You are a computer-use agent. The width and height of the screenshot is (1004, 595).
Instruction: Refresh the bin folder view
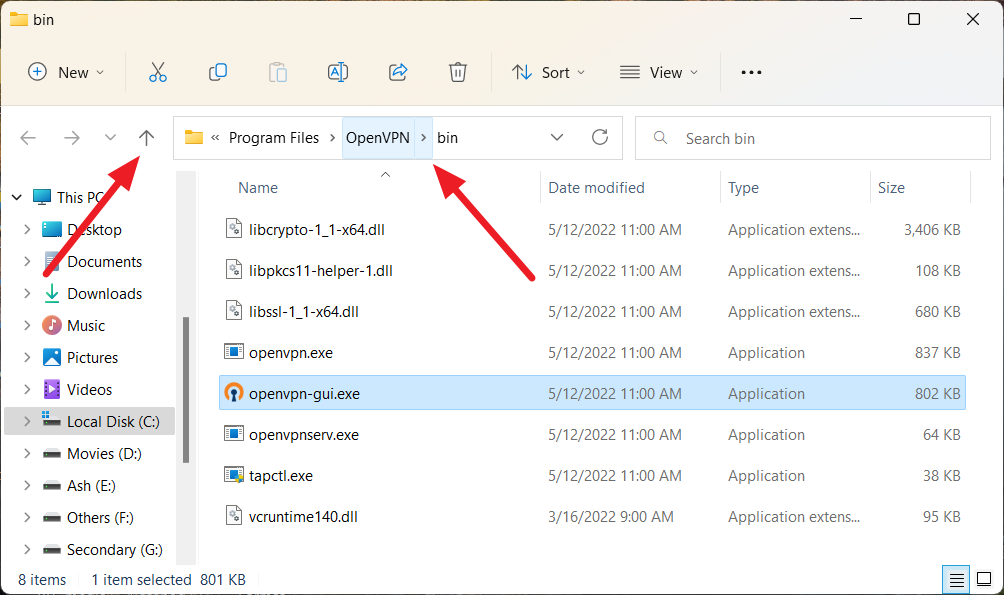pos(597,137)
